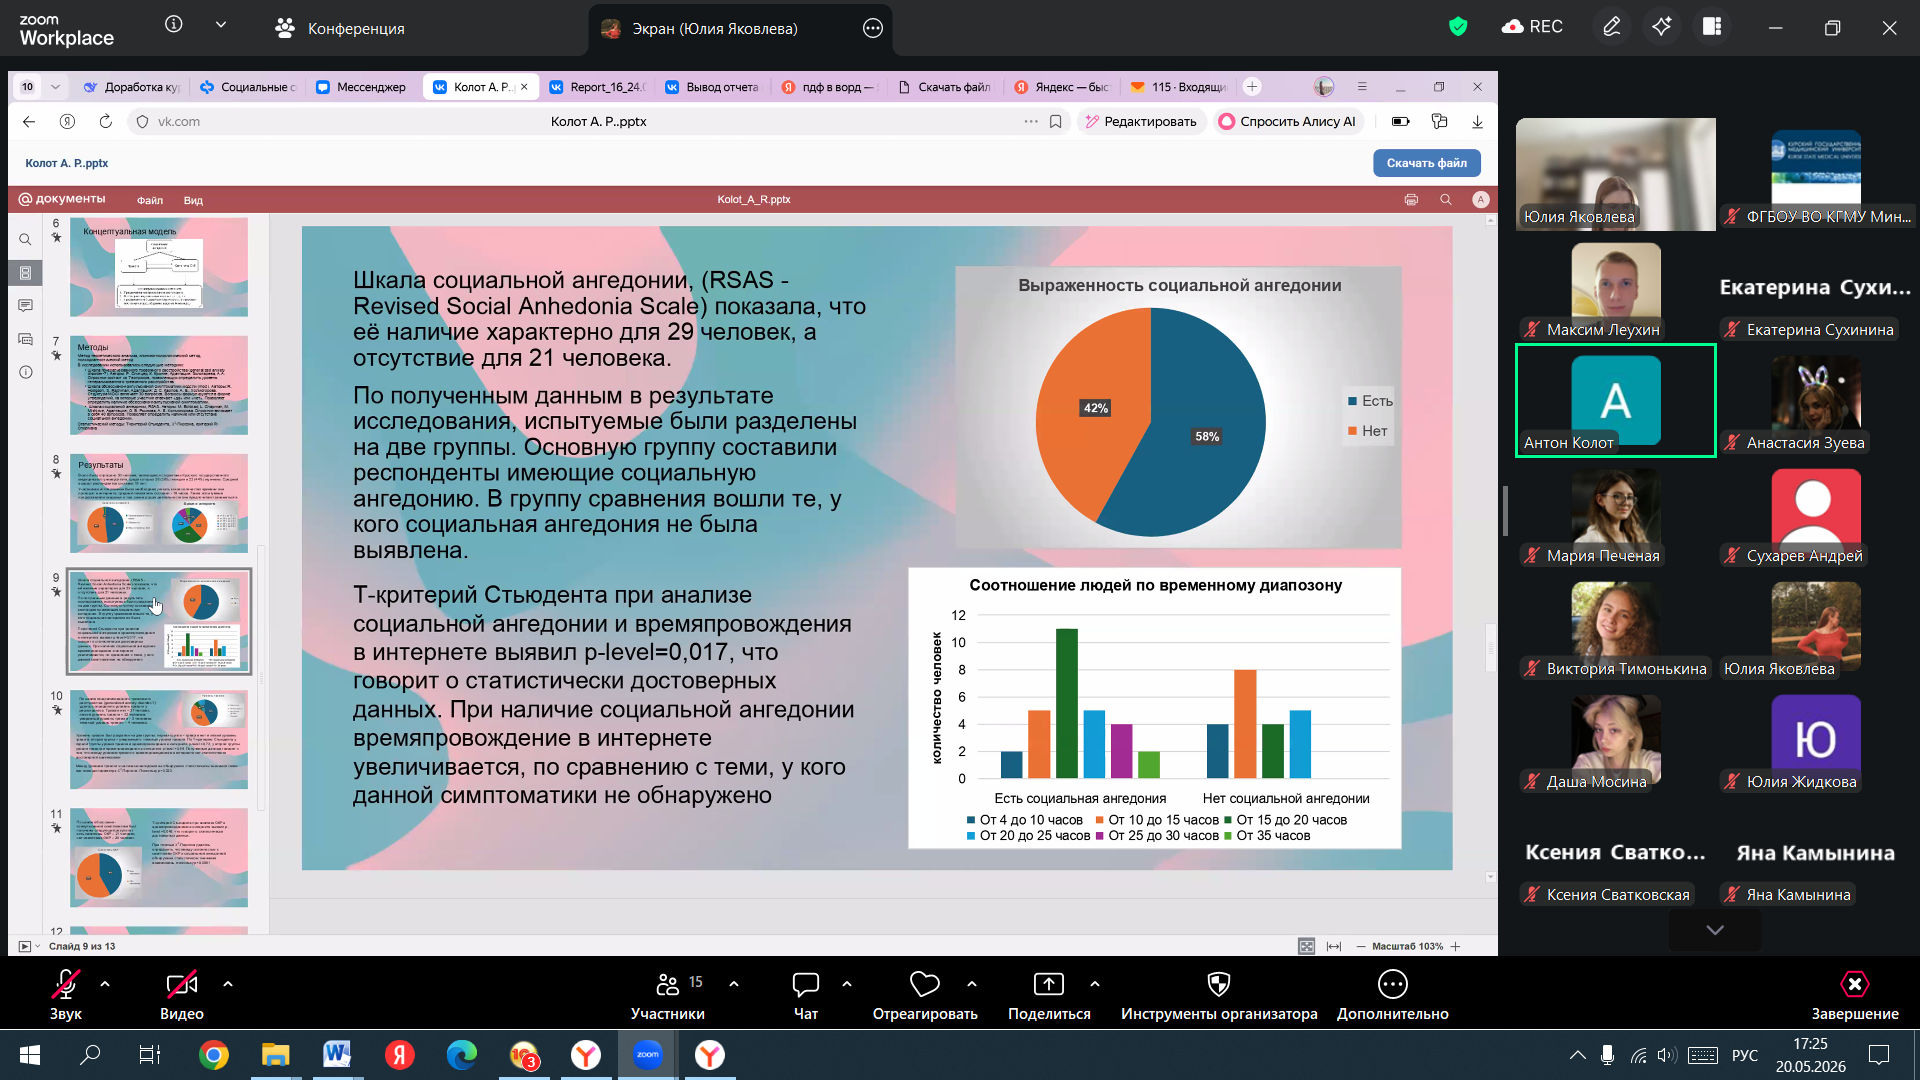The width and height of the screenshot is (1920, 1080).
Task: Open the Участники participants panel
Action: (x=667, y=994)
